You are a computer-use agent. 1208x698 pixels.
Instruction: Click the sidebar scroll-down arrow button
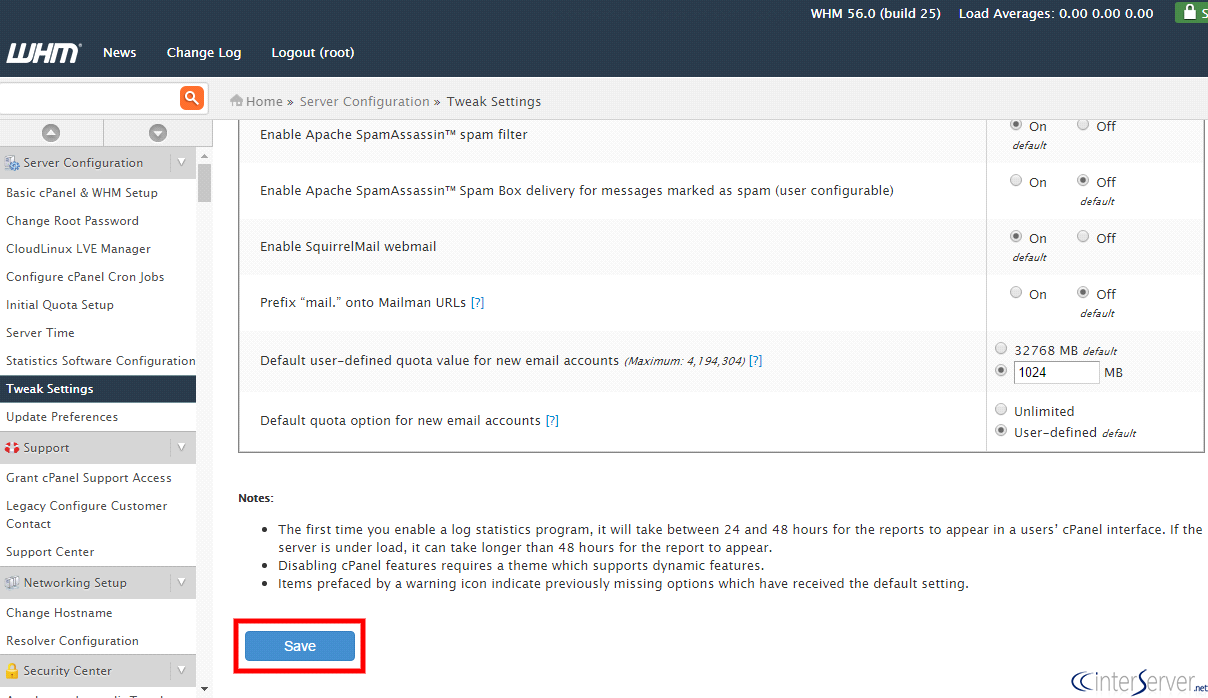click(157, 133)
